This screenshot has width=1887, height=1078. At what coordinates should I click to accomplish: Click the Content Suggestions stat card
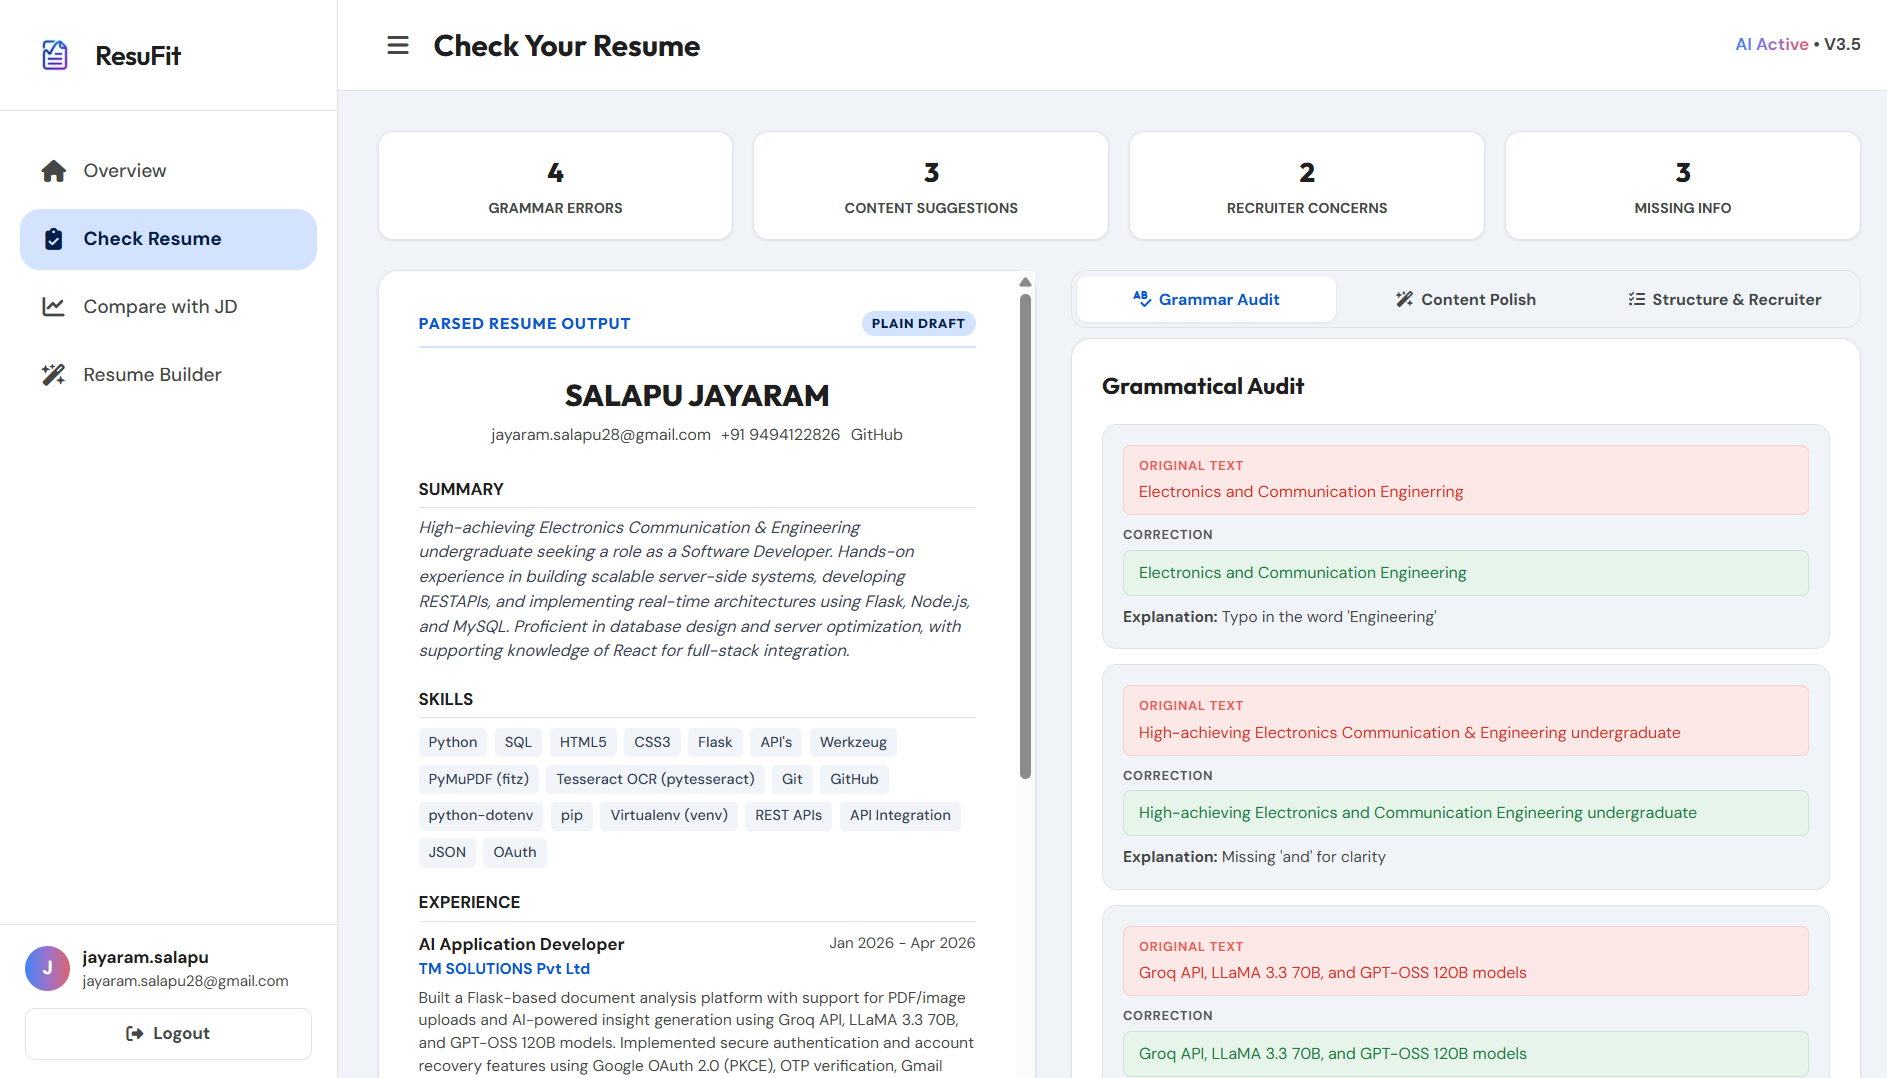tap(931, 186)
